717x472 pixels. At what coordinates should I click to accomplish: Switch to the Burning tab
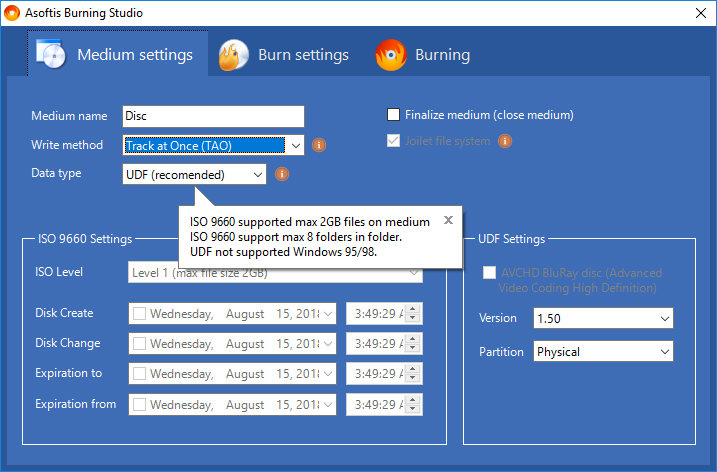coord(442,55)
